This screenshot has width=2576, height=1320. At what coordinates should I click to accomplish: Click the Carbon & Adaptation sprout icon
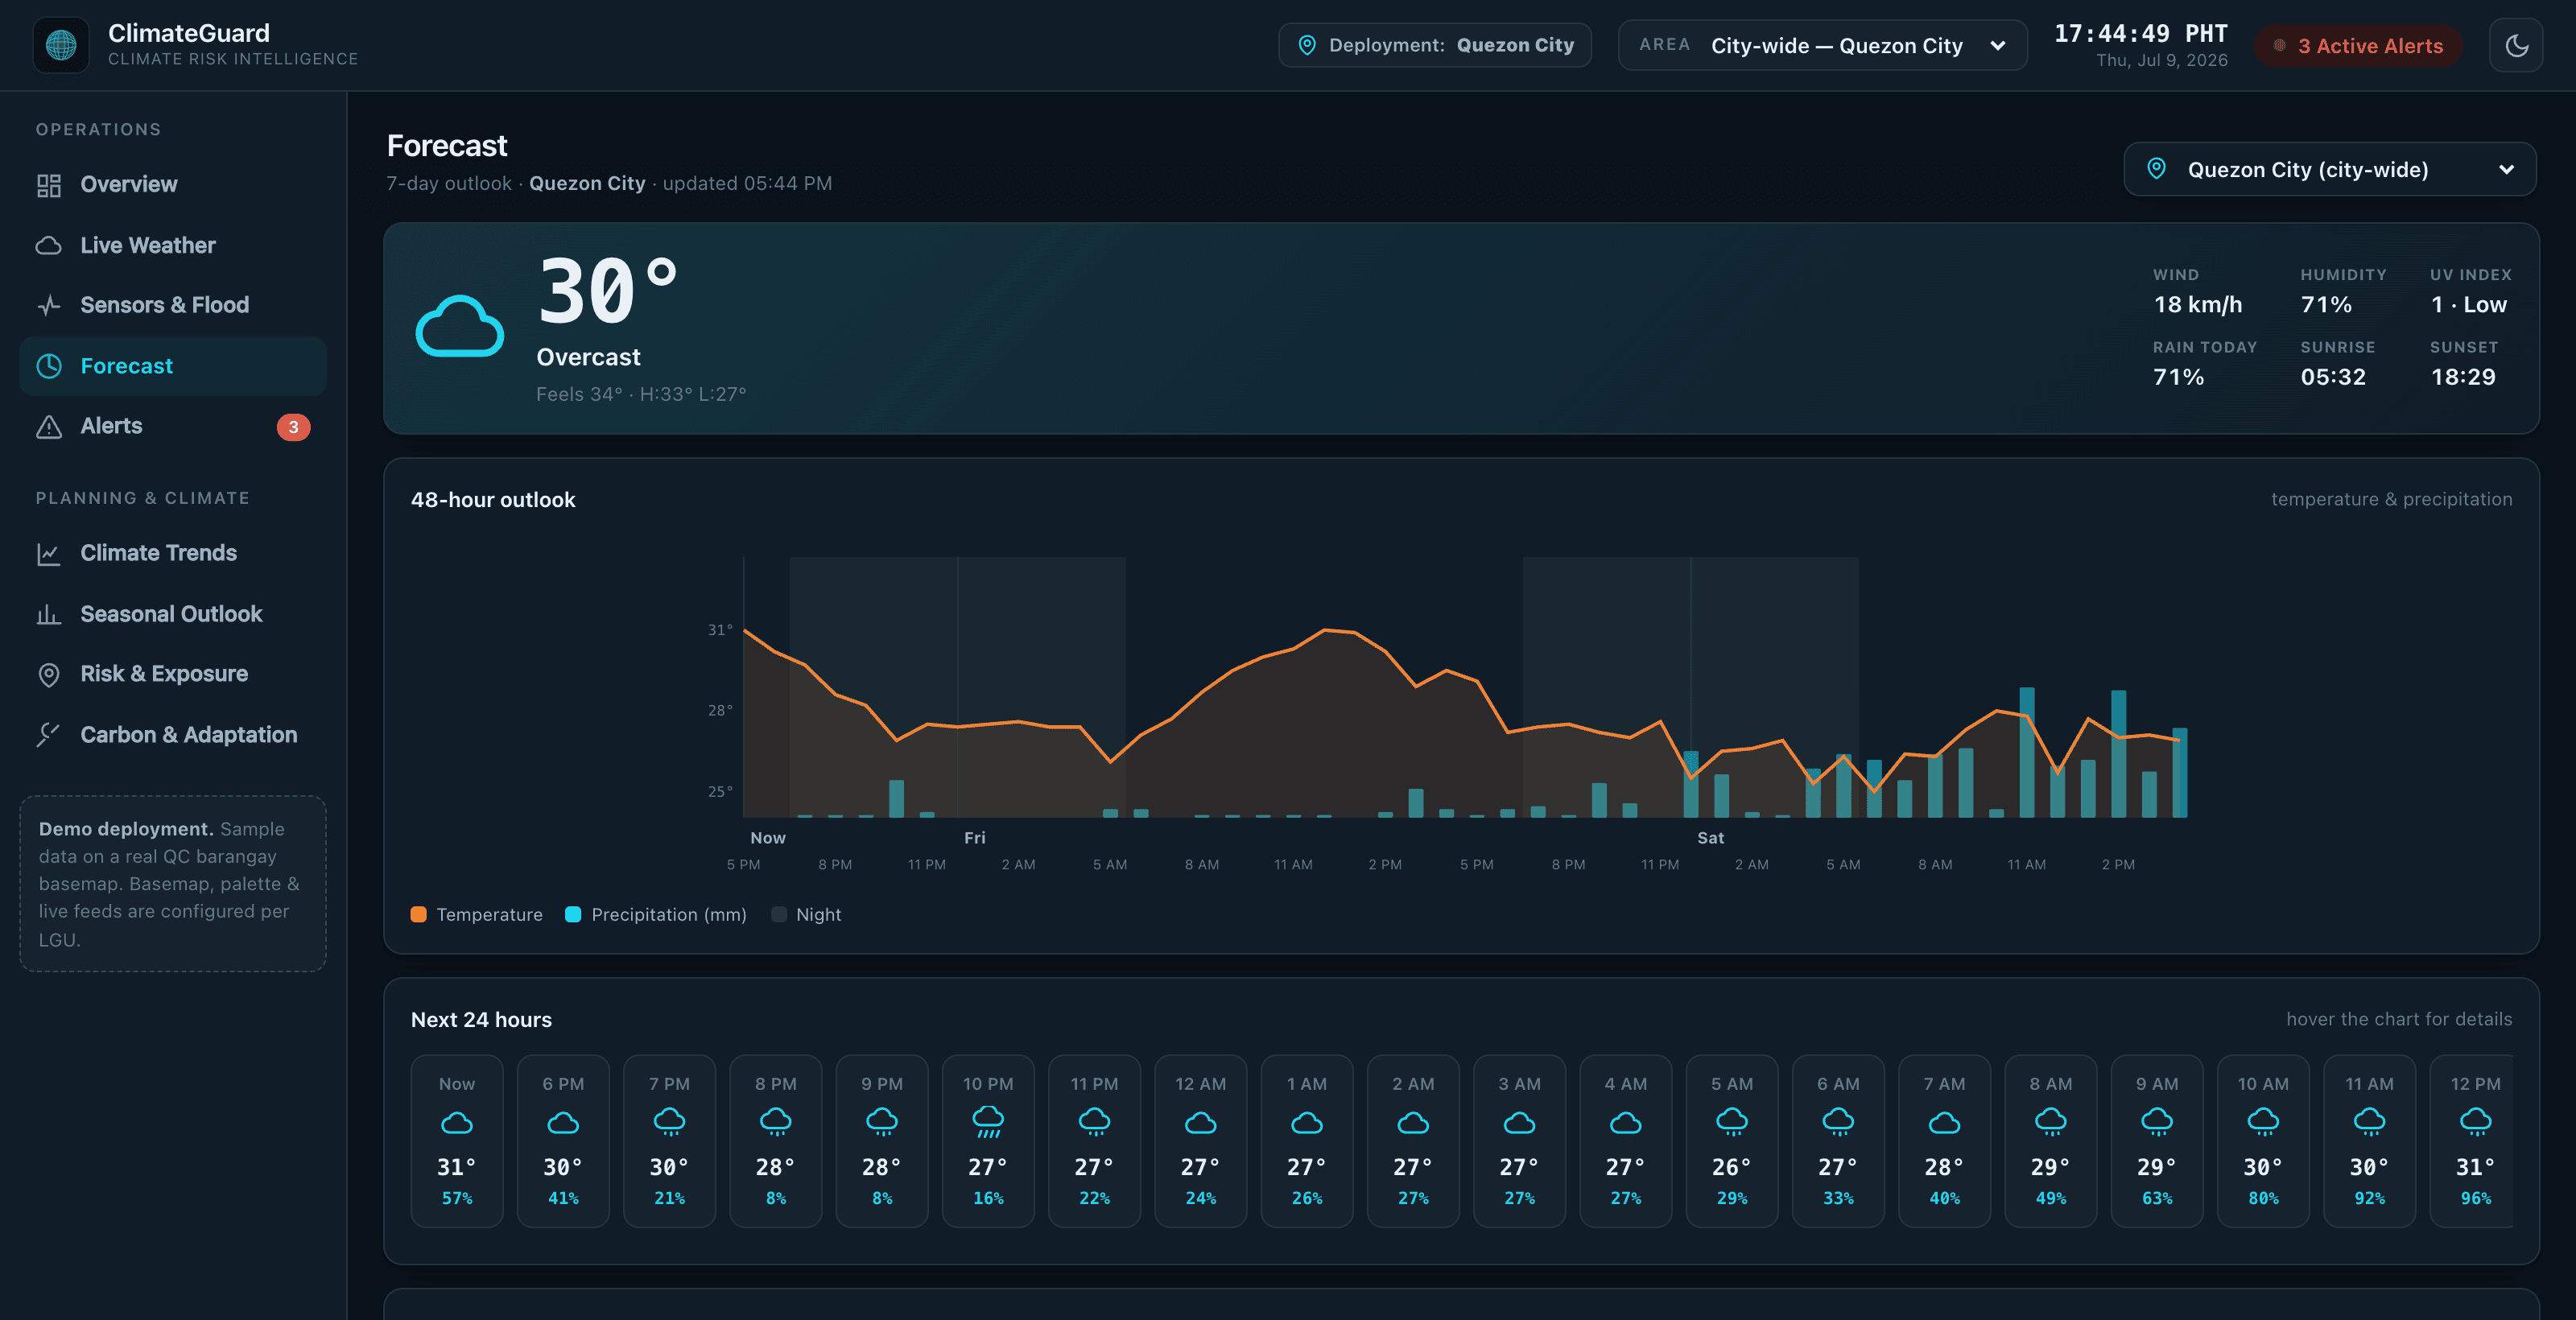click(49, 735)
